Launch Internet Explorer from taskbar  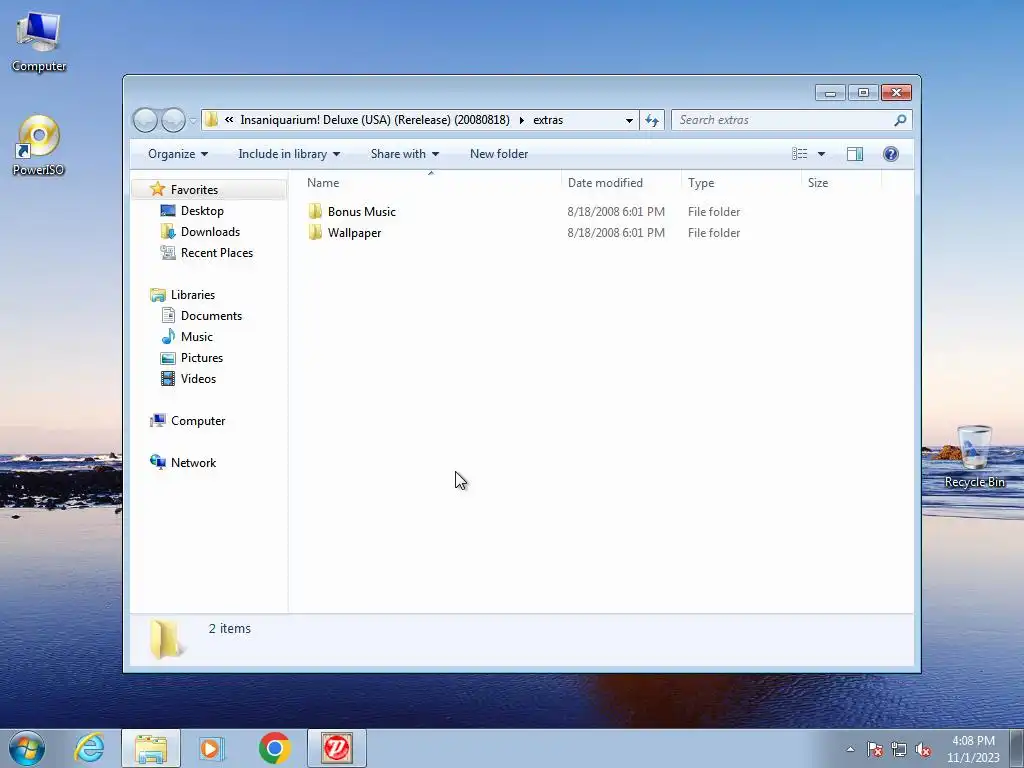point(89,748)
